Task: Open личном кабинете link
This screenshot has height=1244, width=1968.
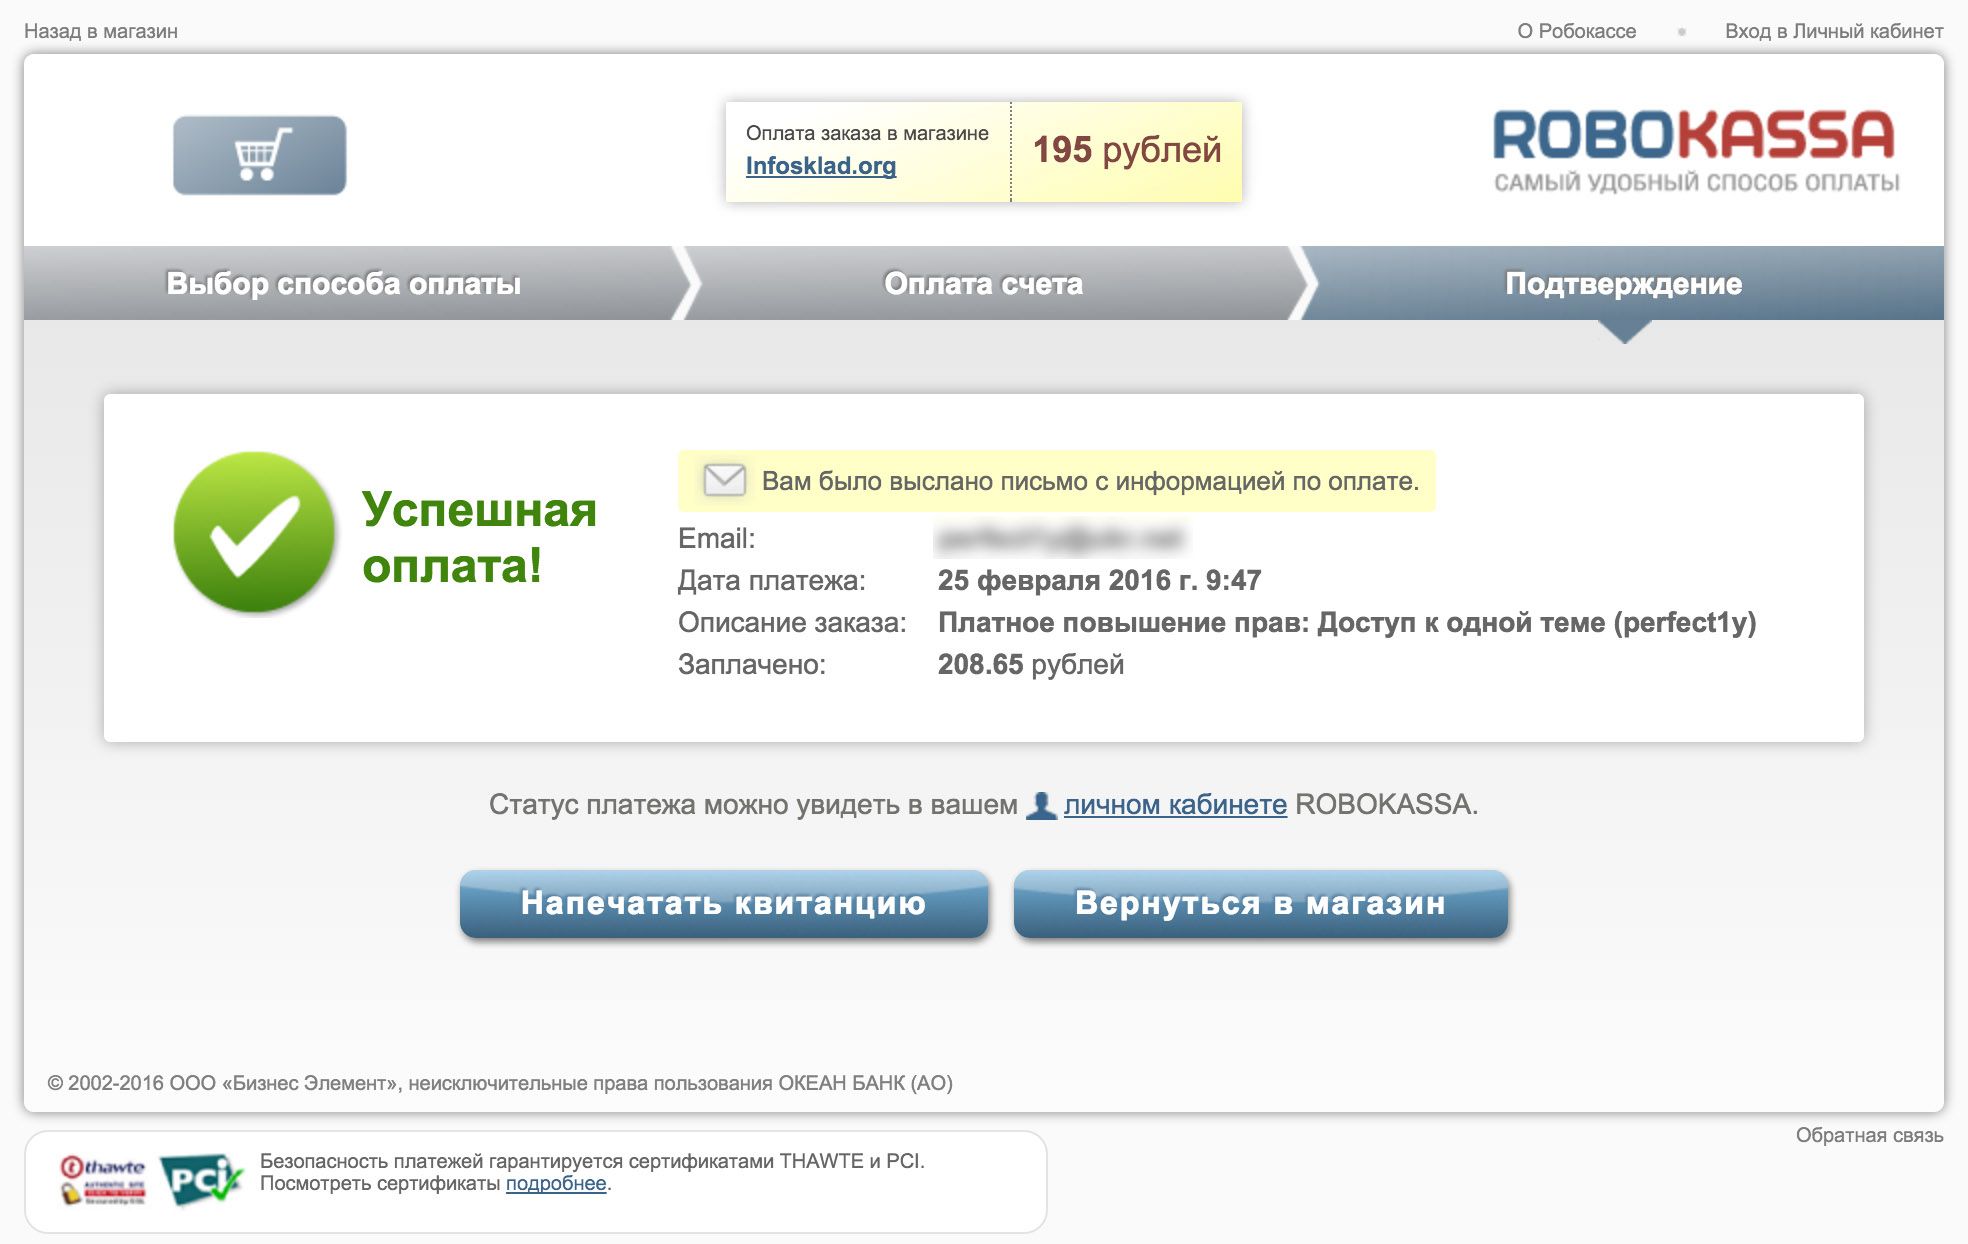Action: pyautogui.click(x=1175, y=805)
